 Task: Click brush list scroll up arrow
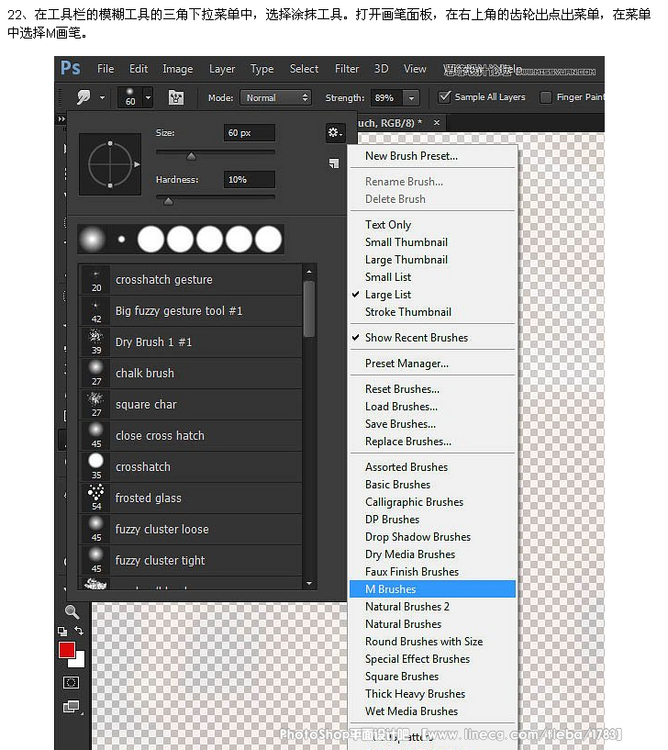[x=309, y=271]
